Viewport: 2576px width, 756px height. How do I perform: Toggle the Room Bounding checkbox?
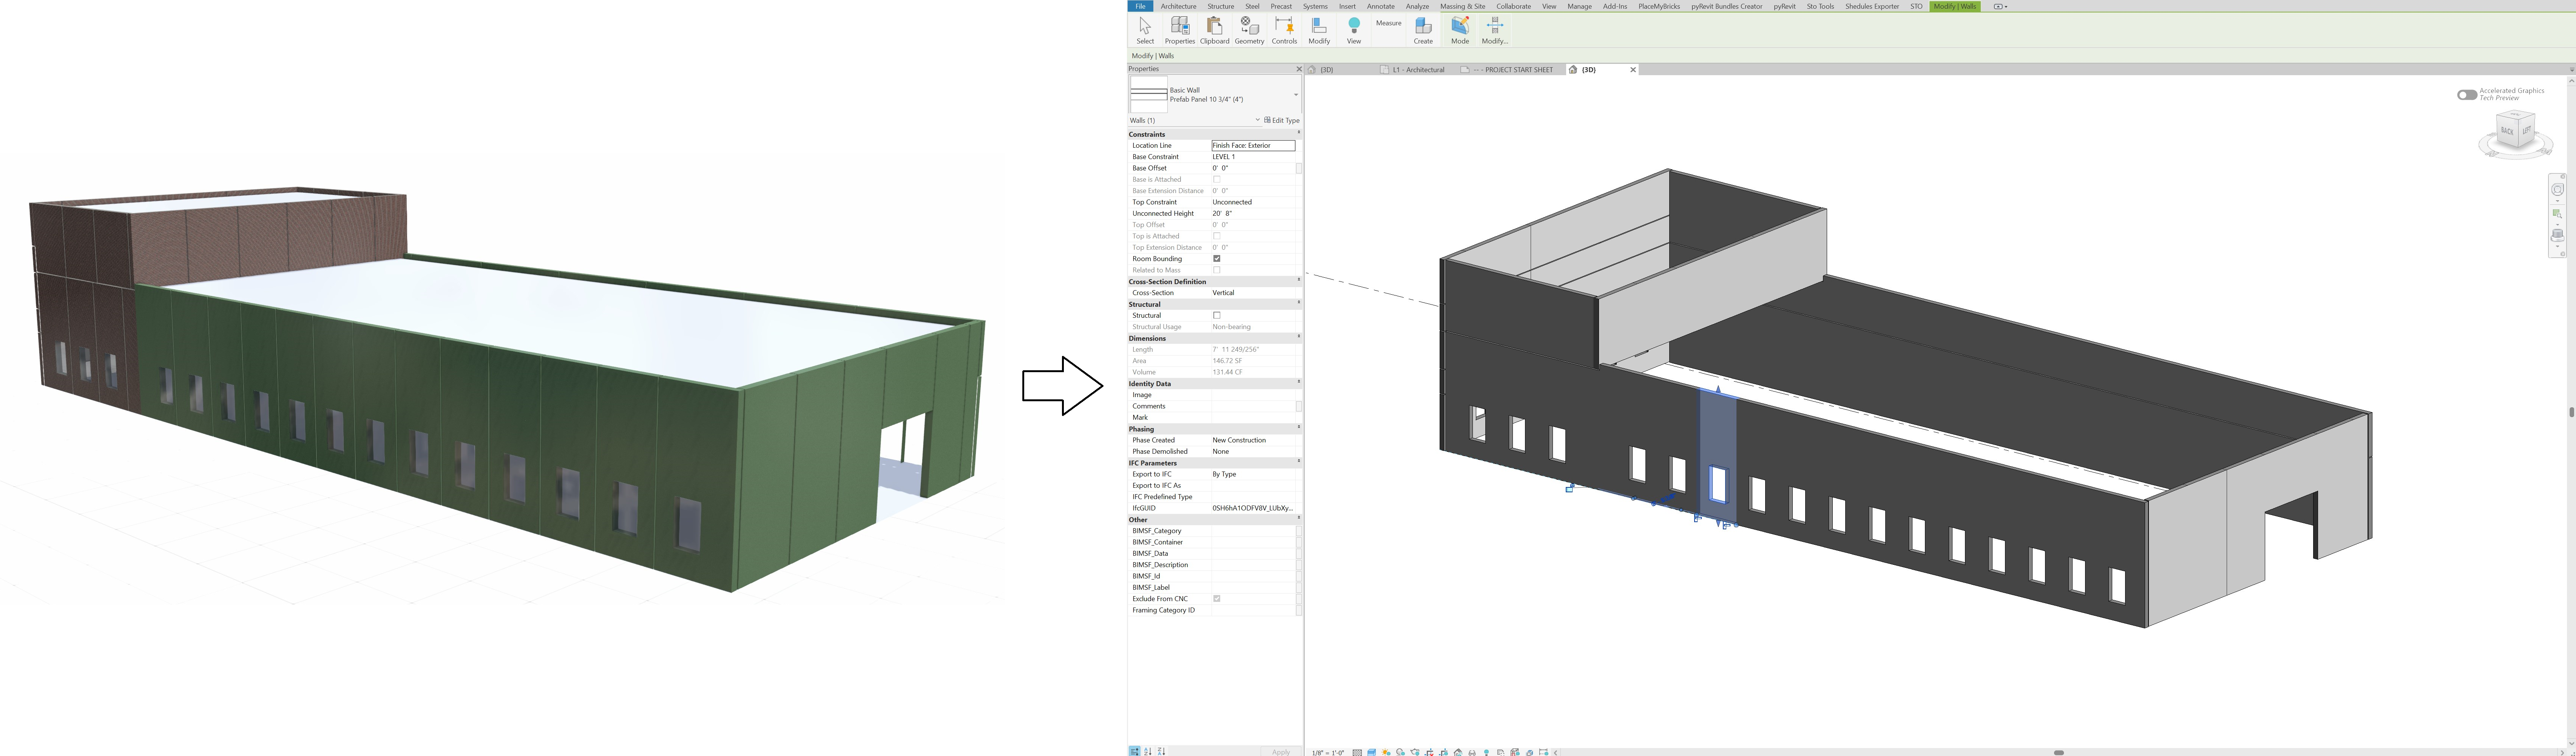click(1217, 259)
